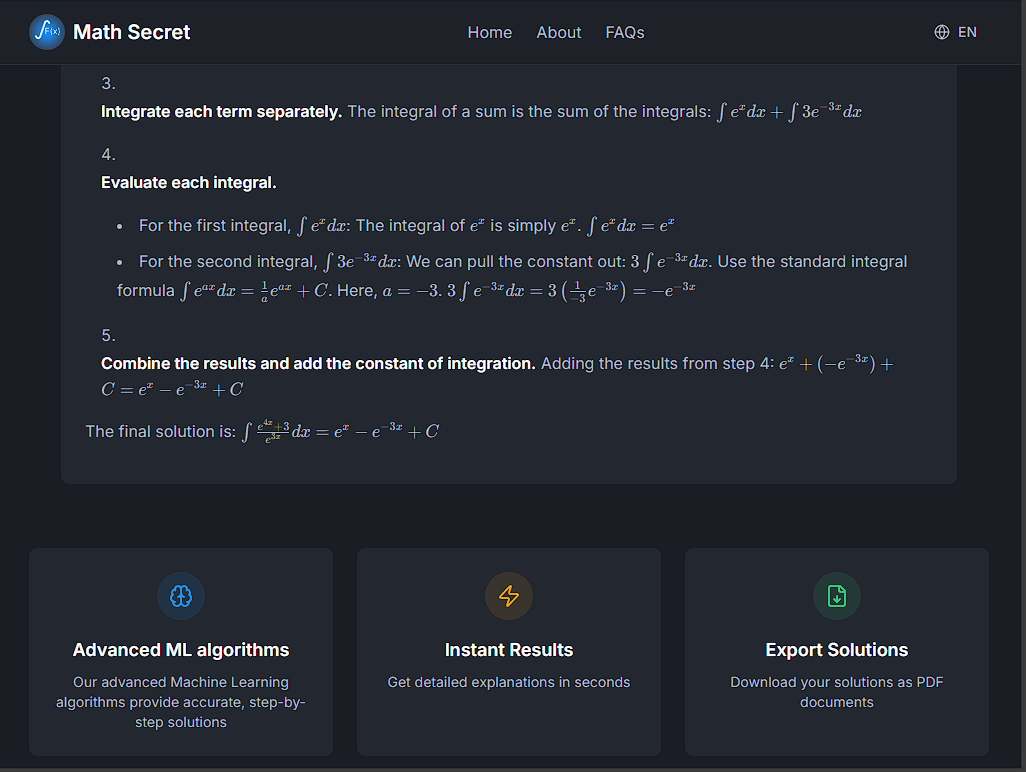Click the Math Secret site title
This screenshot has width=1026, height=772.
(x=132, y=32)
